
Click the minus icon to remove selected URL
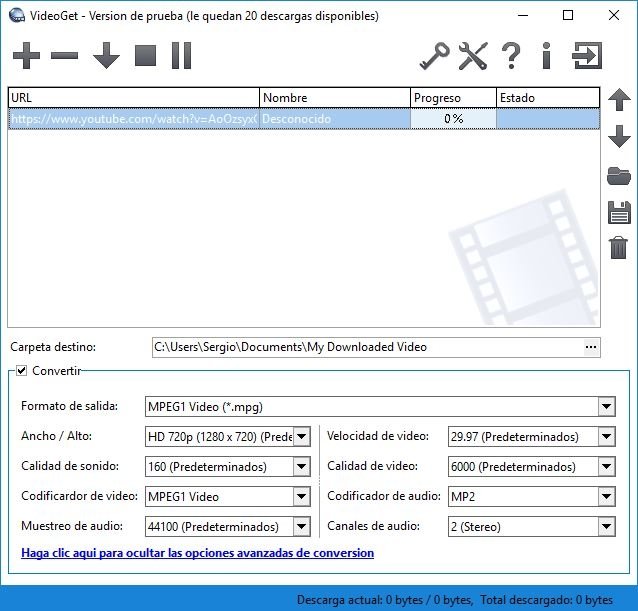[64, 55]
